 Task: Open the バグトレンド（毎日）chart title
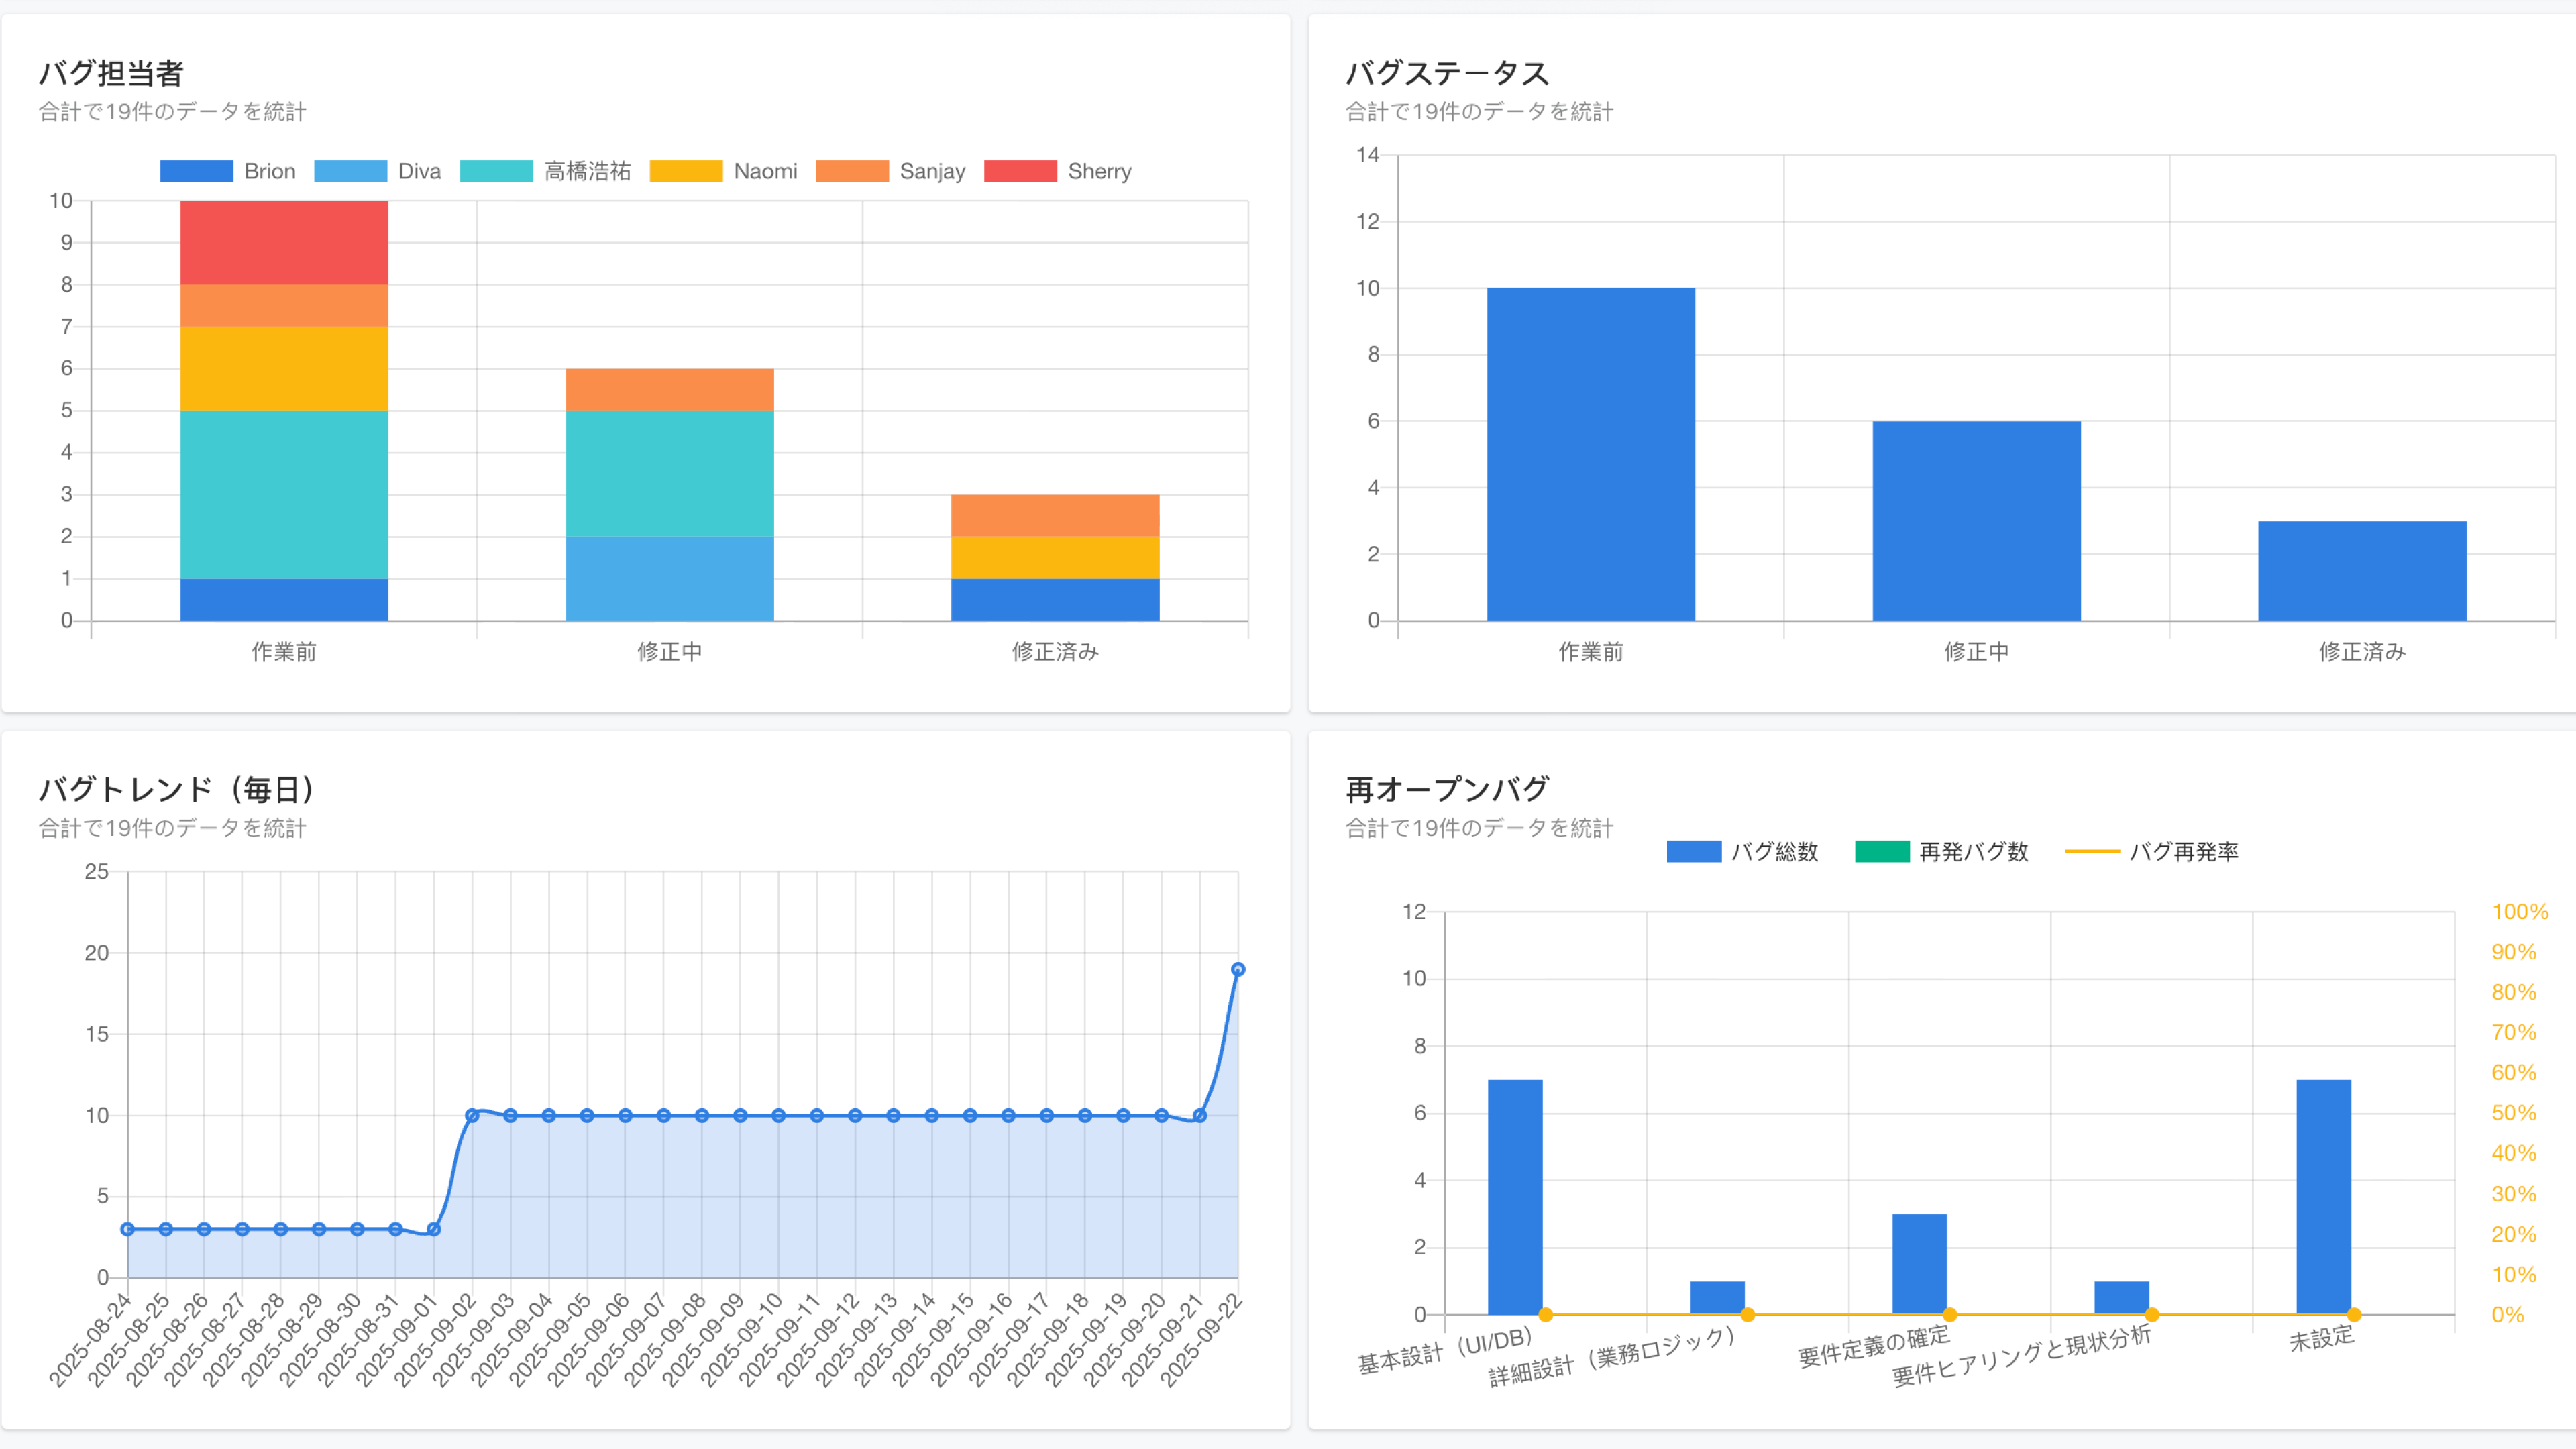click(177, 789)
